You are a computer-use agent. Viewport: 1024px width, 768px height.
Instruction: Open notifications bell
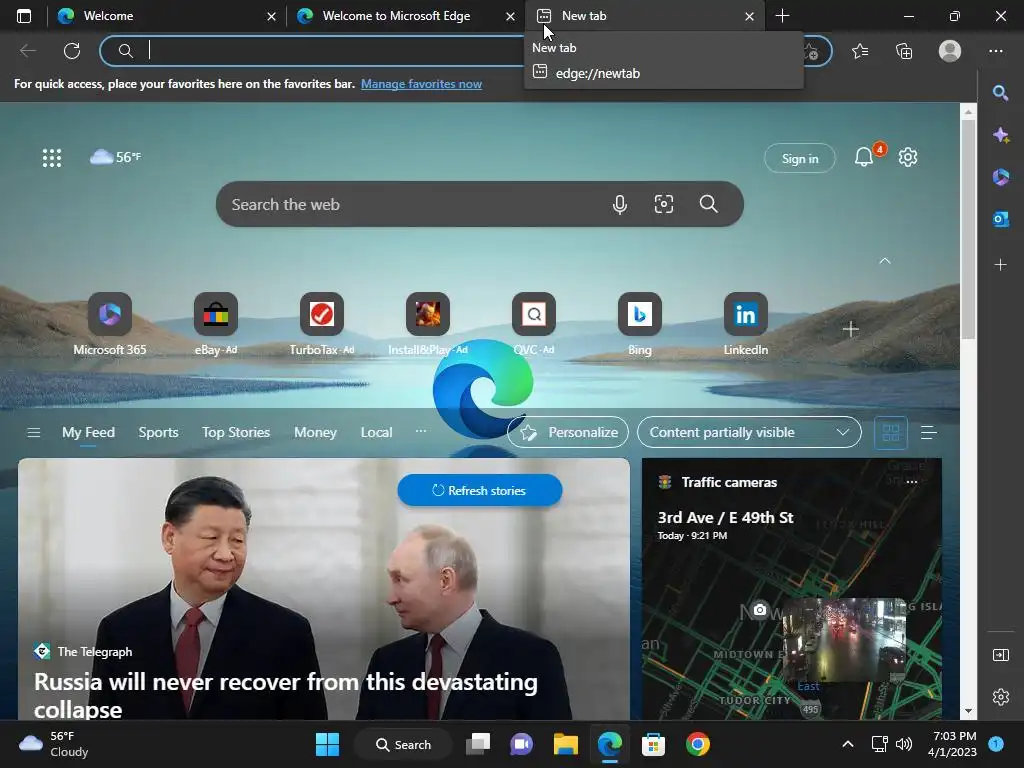pos(864,157)
